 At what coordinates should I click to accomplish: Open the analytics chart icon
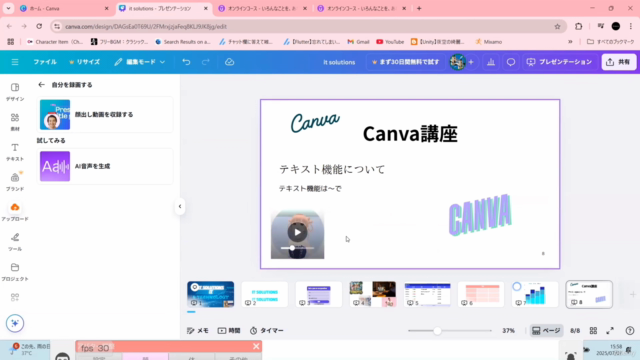click(491, 62)
